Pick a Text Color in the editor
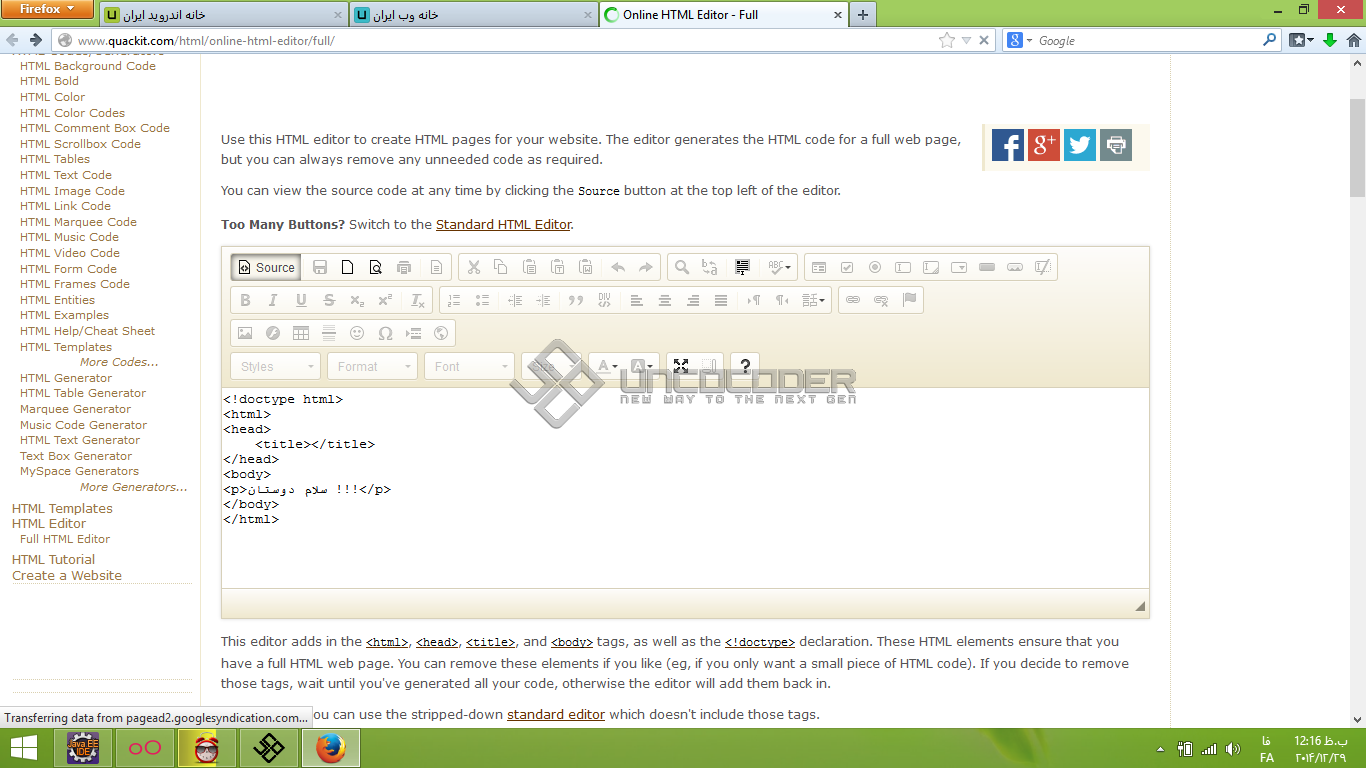Screen dimensions: 1366x768 pyautogui.click(x=607, y=366)
